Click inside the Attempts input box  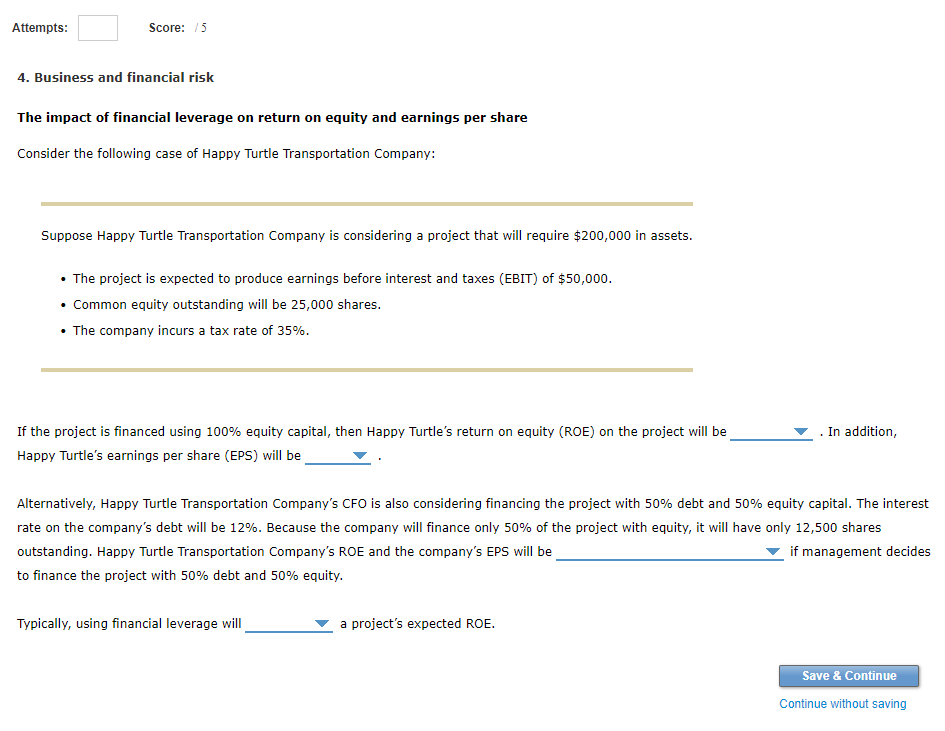tap(97, 28)
